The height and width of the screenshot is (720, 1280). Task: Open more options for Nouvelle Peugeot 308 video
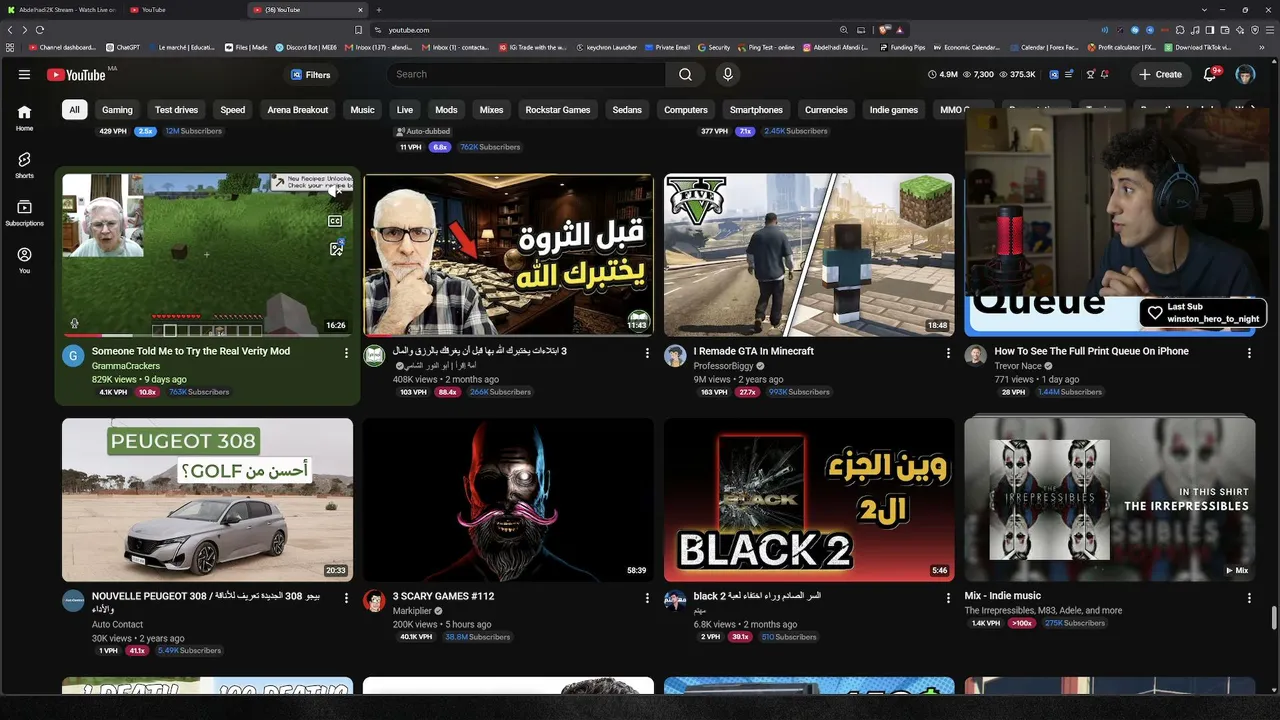coord(347,598)
